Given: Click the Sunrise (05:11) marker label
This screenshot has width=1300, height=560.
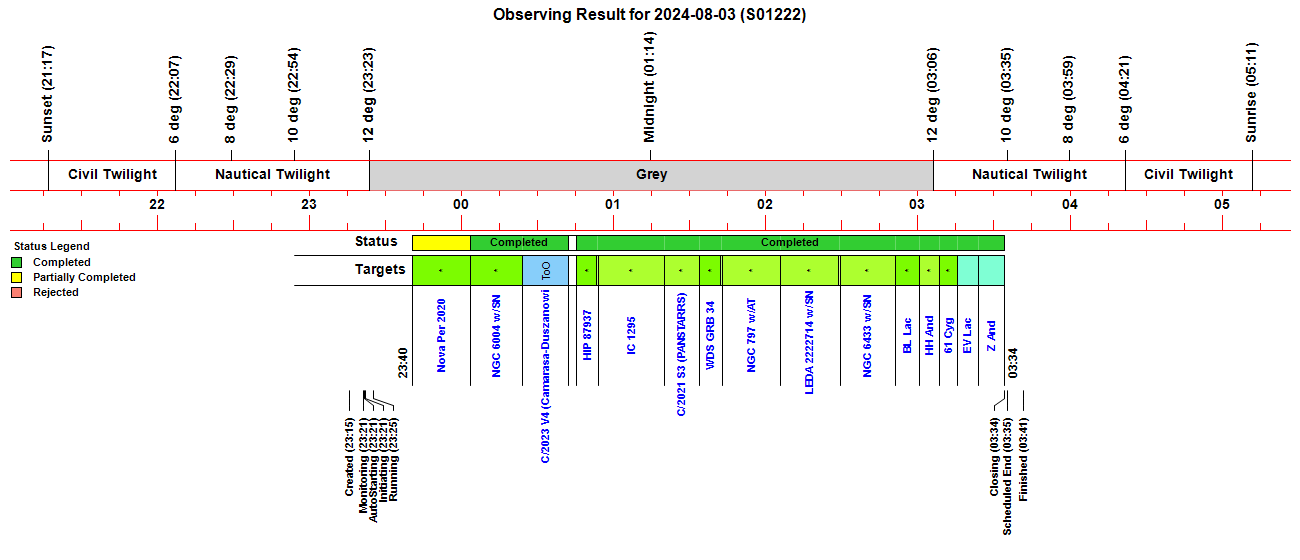Looking at the screenshot, I should click(x=1252, y=92).
